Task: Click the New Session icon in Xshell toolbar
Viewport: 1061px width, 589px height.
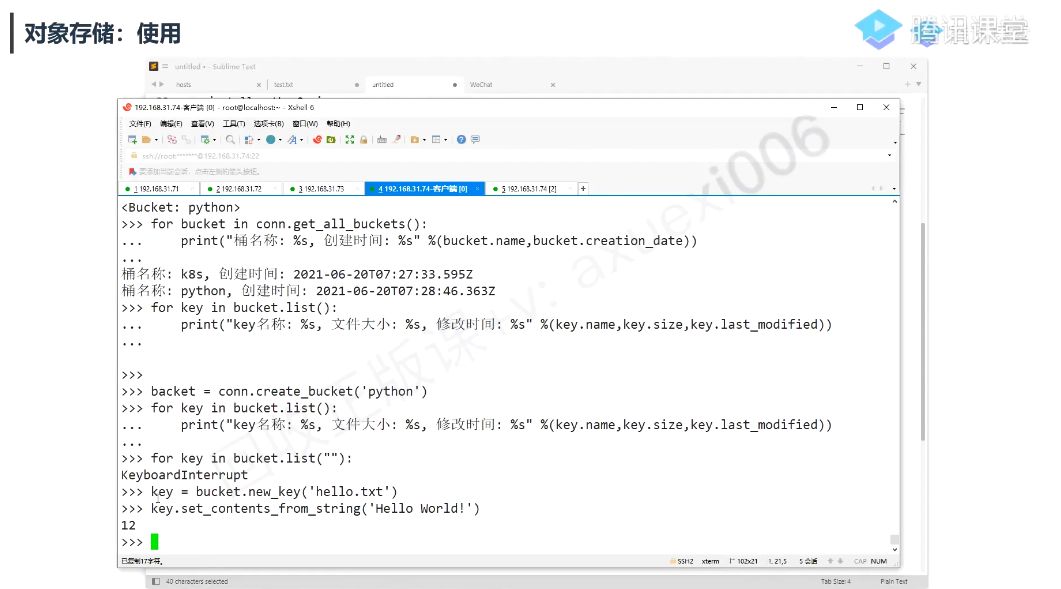Action: (133, 139)
